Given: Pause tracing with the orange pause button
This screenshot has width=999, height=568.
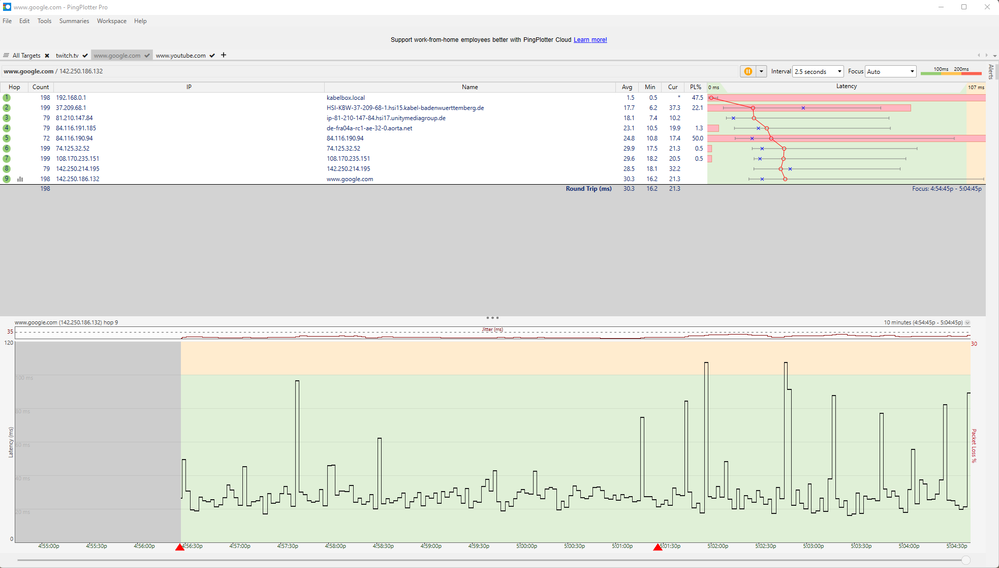Looking at the screenshot, I should 748,71.
